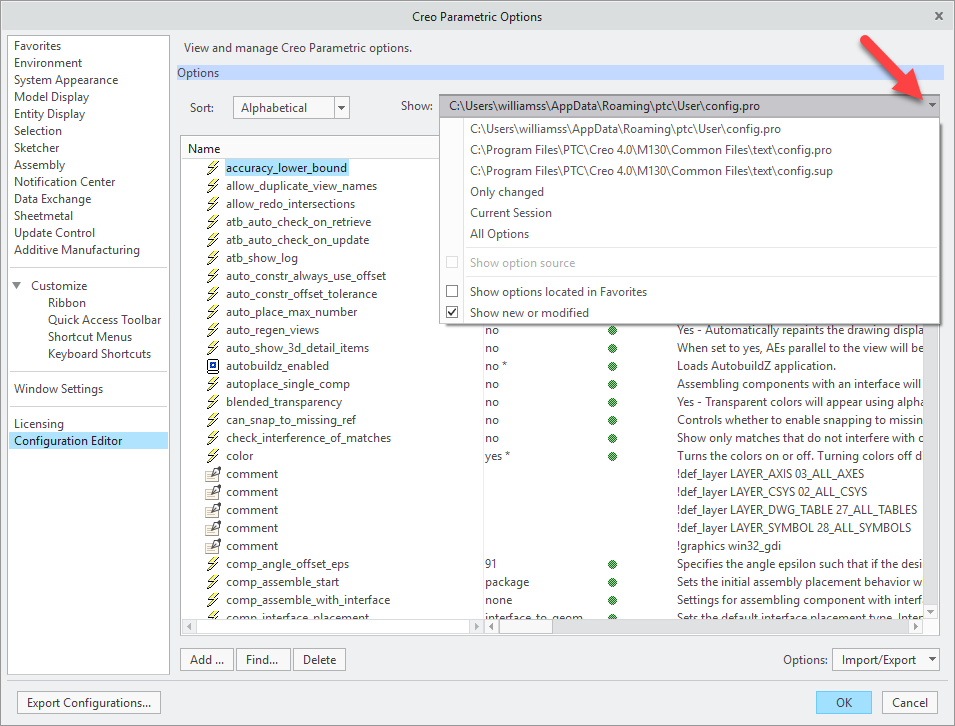Click the lightning icon beside accuracy_lower_bound

pos(212,168)
